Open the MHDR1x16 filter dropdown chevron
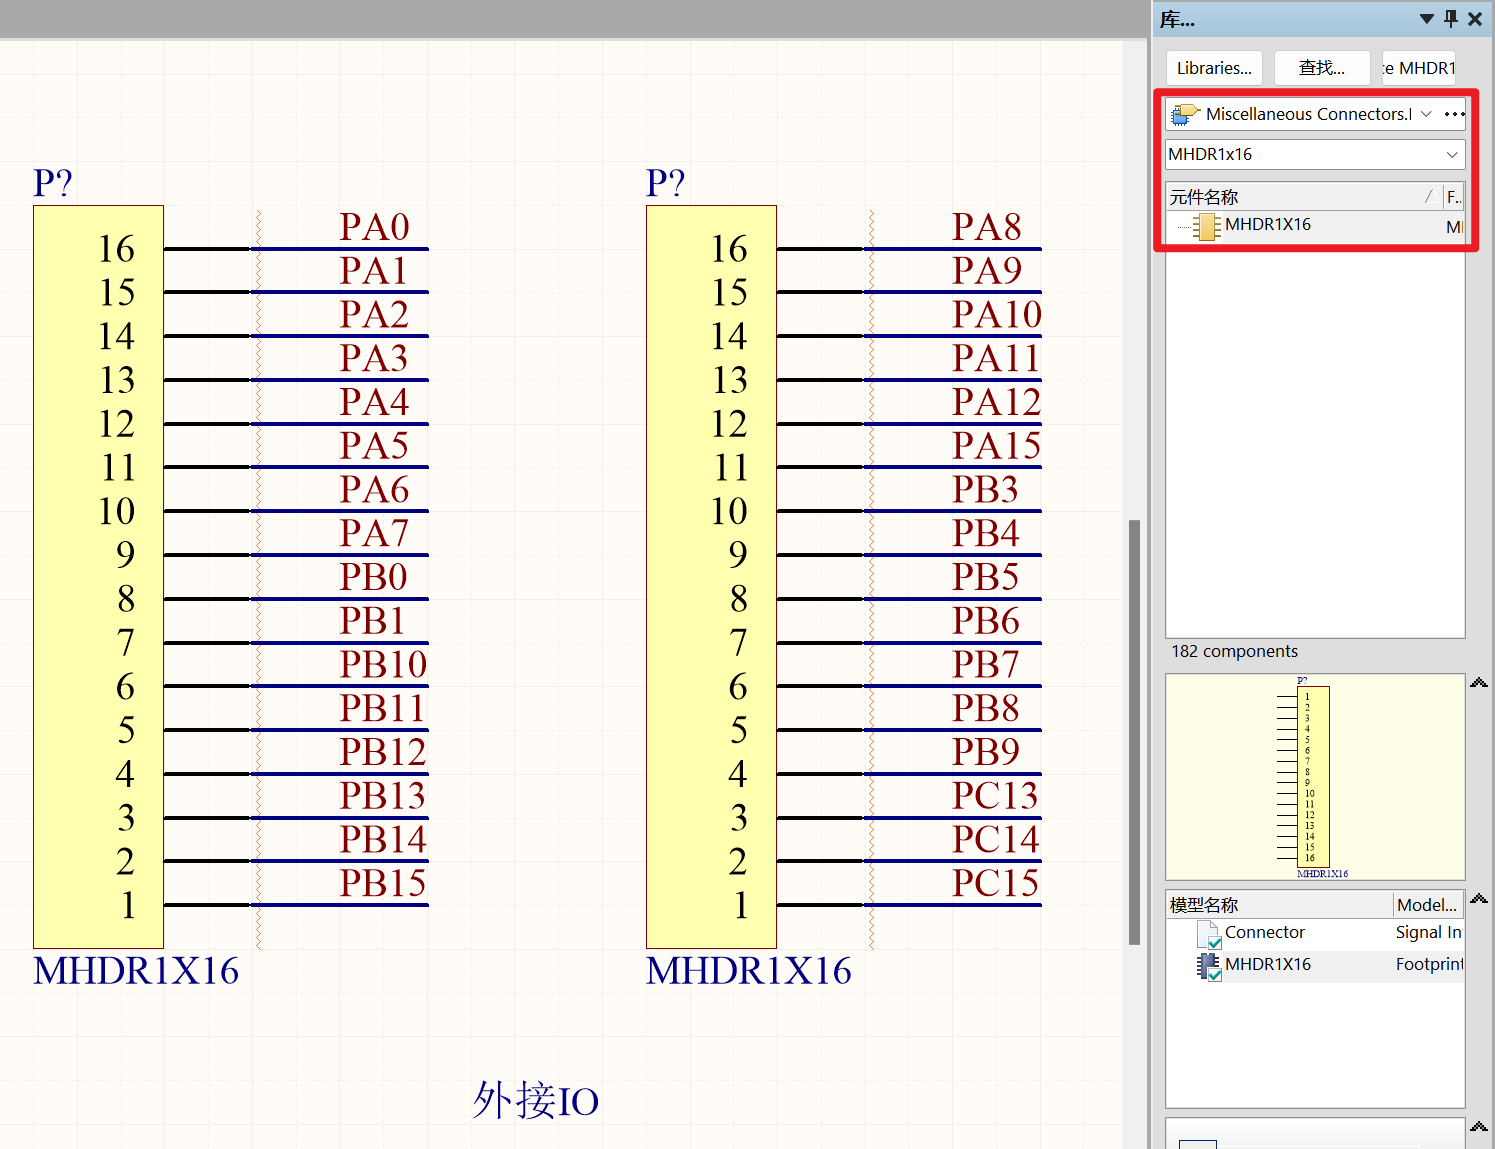 point(1452,155)
